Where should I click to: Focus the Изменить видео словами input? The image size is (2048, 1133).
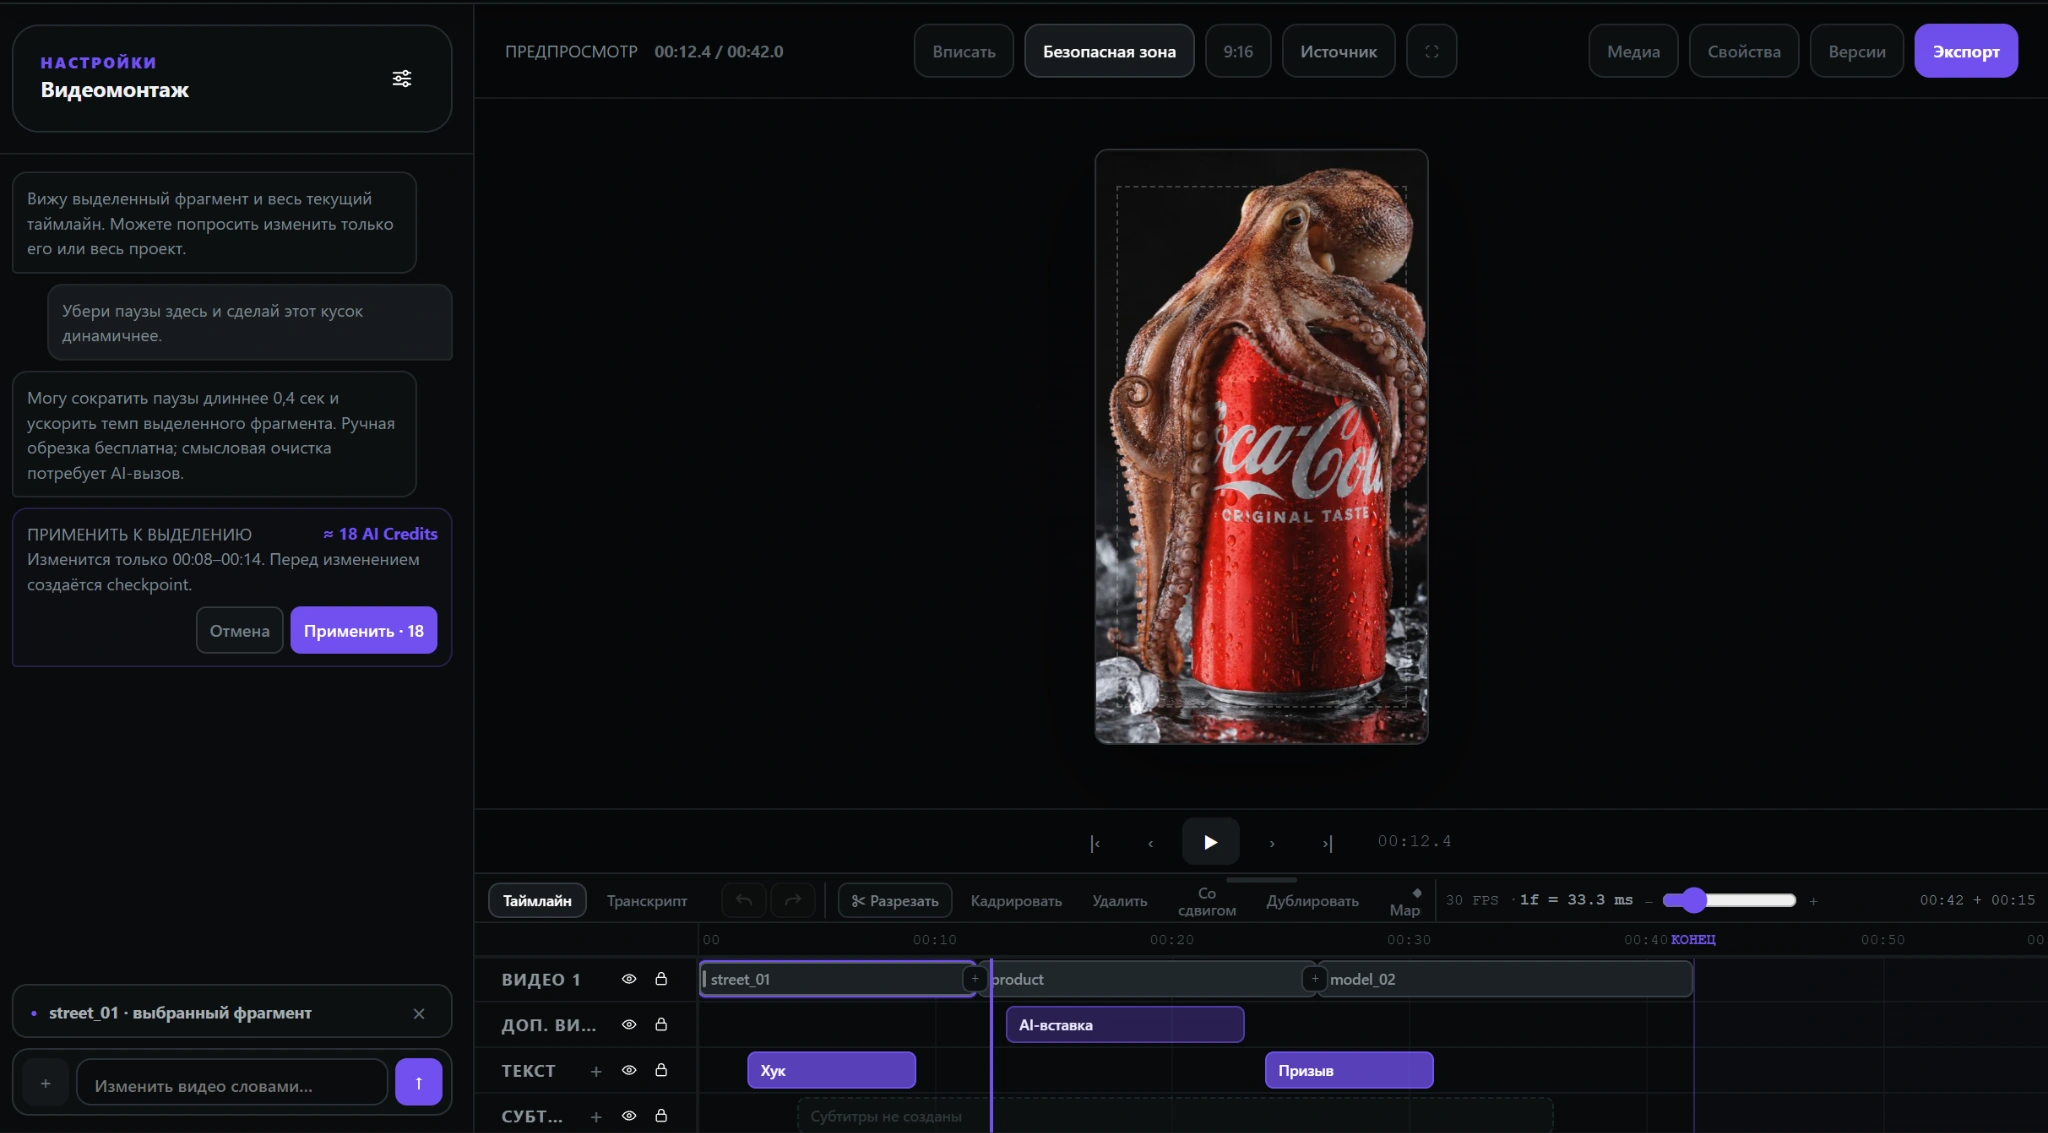pyautogui.click(x=232, y=1083)
